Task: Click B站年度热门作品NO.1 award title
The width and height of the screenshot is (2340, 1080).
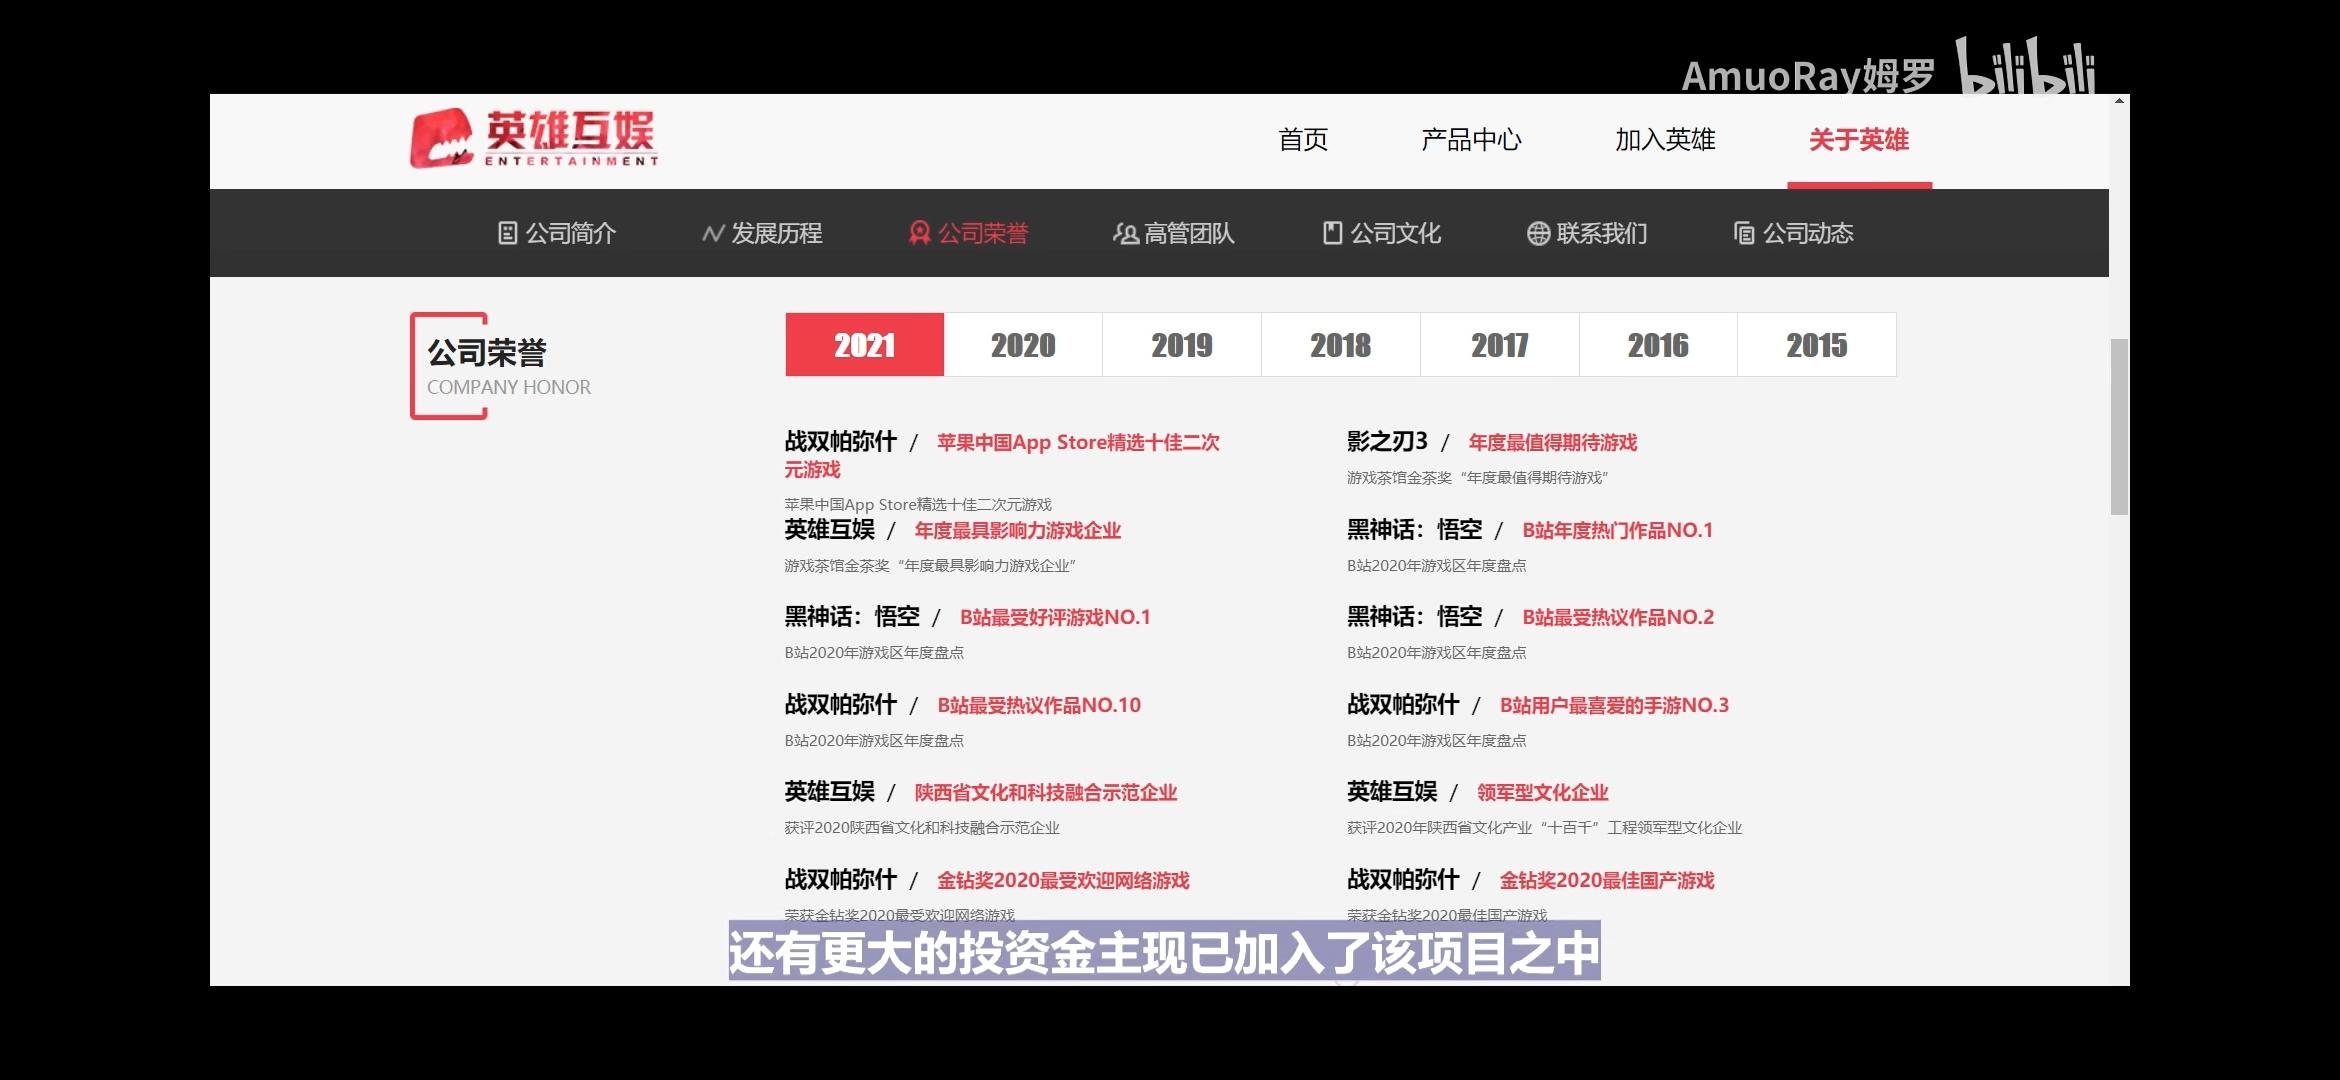Action: pos(1617,530)
